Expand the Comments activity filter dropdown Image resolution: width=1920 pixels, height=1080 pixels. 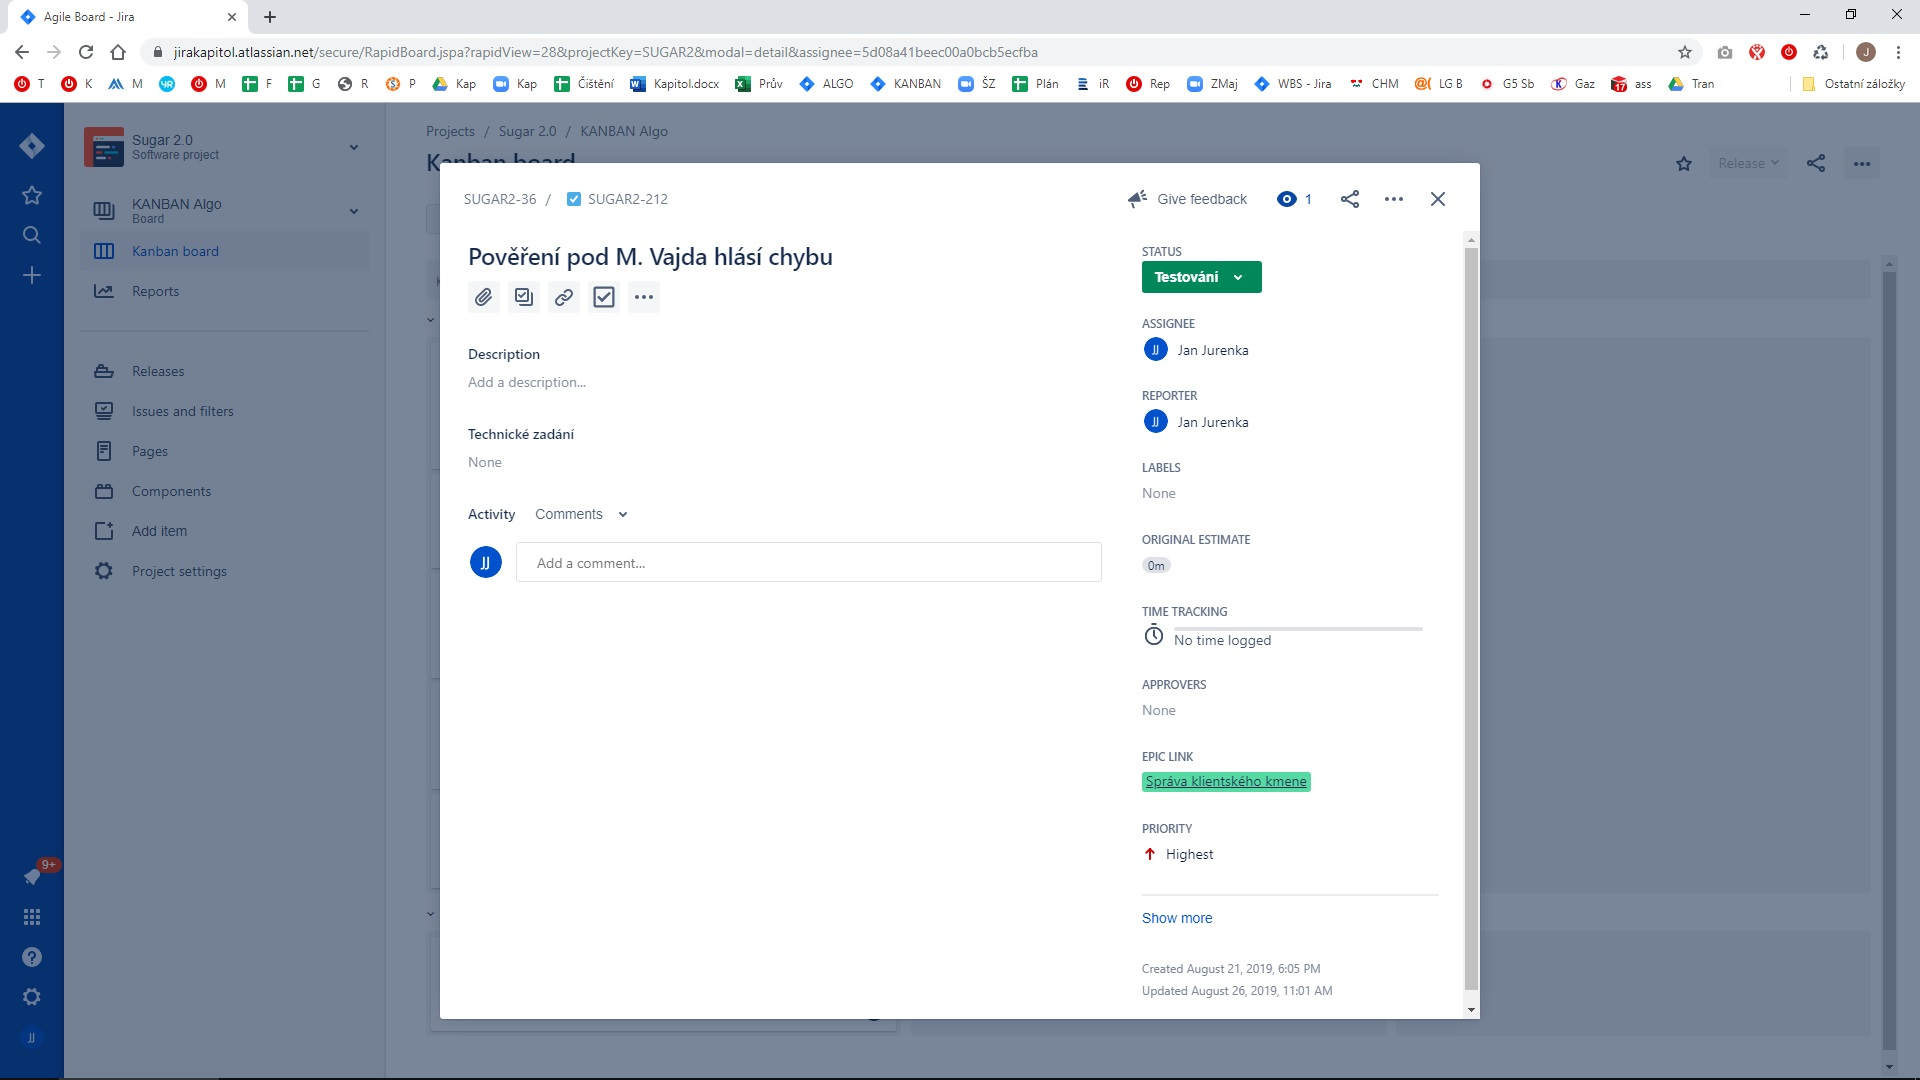point(581,514)
